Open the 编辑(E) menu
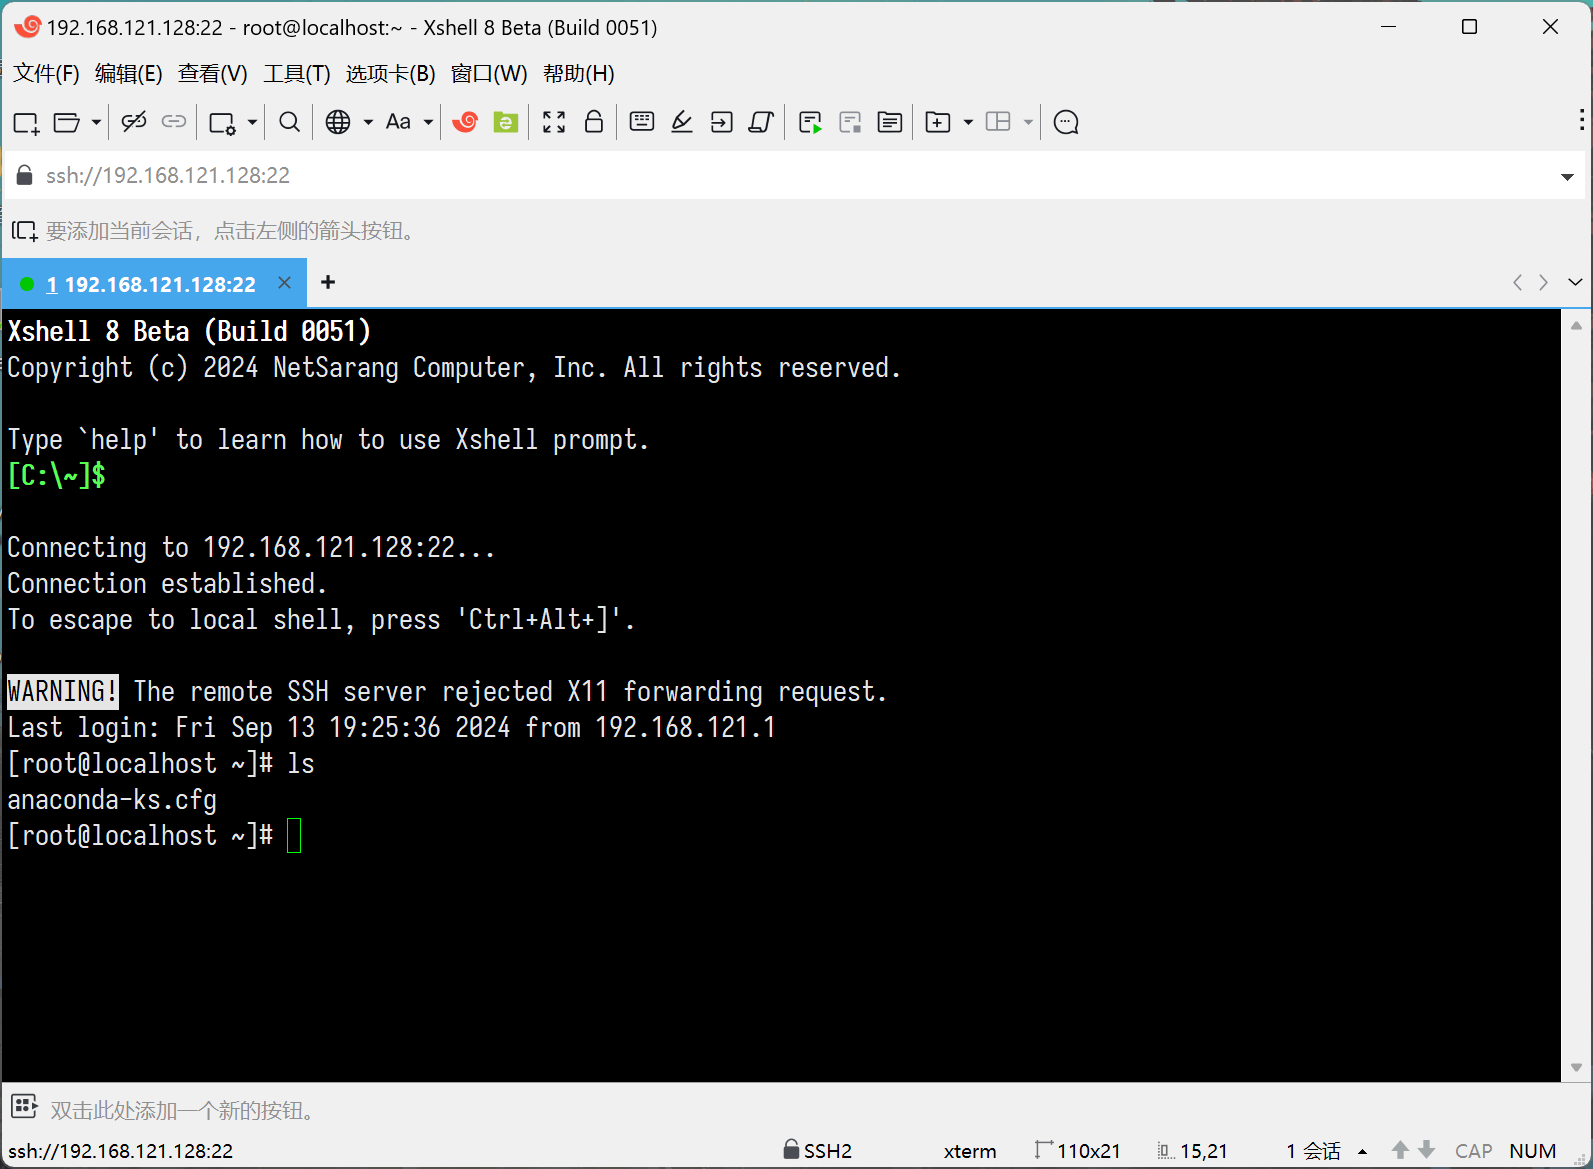 [x=128, y=74]
